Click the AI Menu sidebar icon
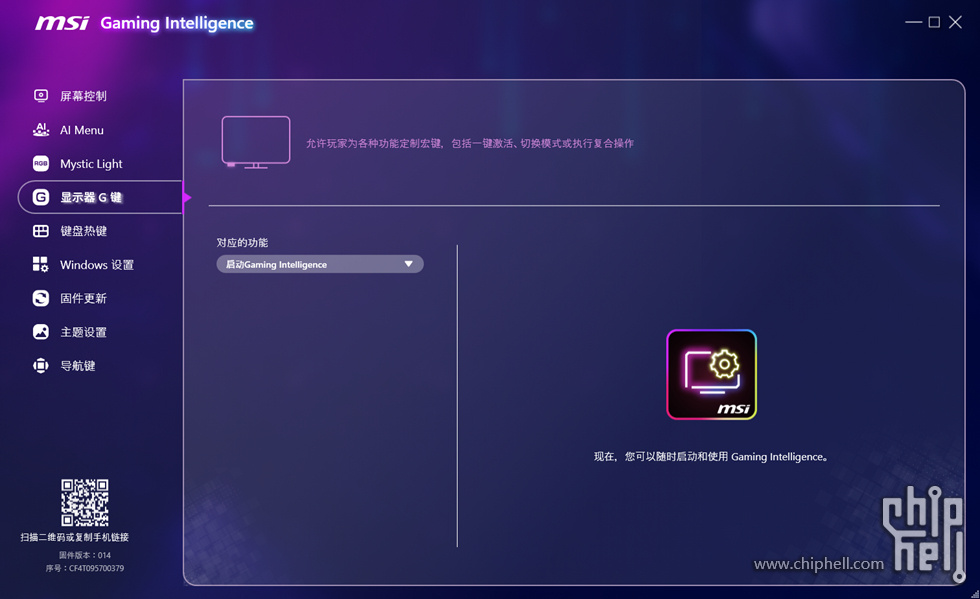 (x=41, y=129)
